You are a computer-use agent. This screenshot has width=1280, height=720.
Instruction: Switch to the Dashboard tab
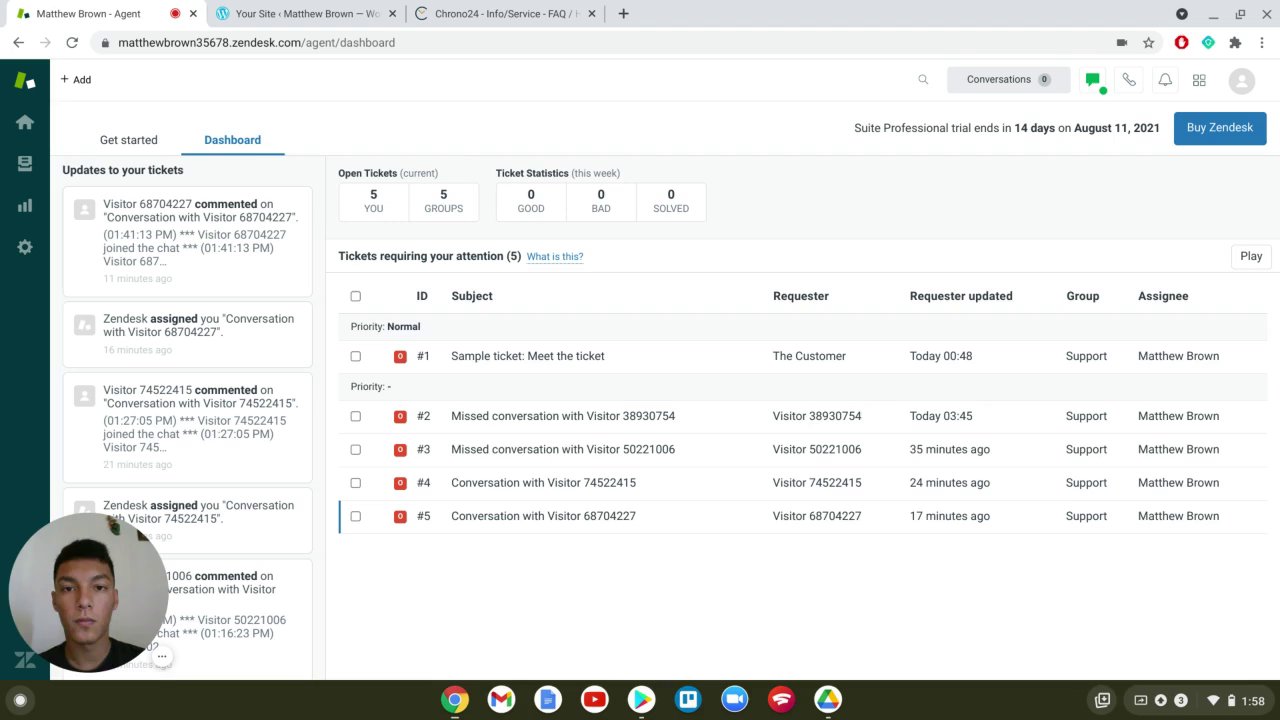pos(233,140)
